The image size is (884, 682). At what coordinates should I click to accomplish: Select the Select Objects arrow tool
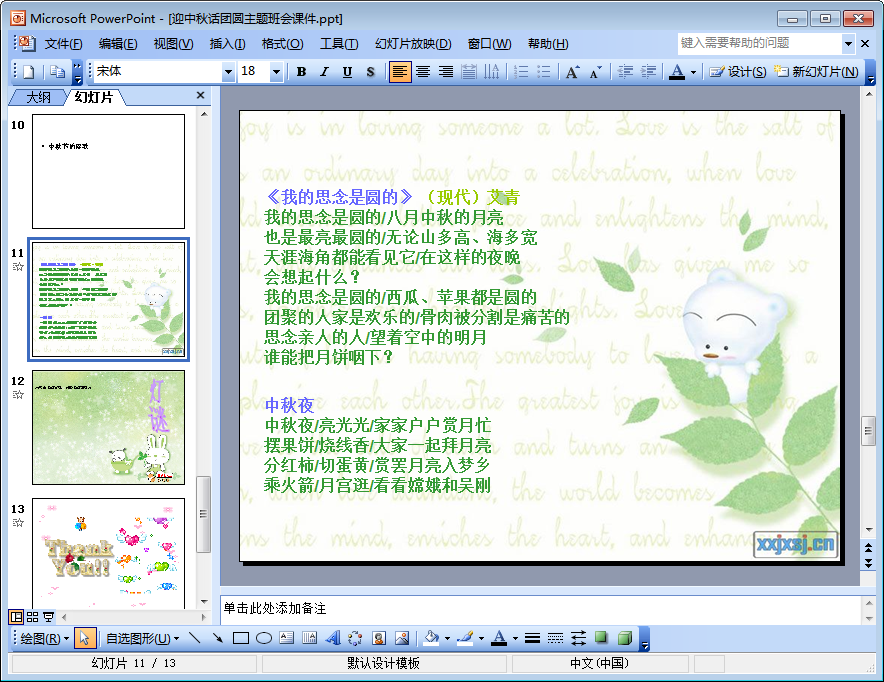coord(85,638)
